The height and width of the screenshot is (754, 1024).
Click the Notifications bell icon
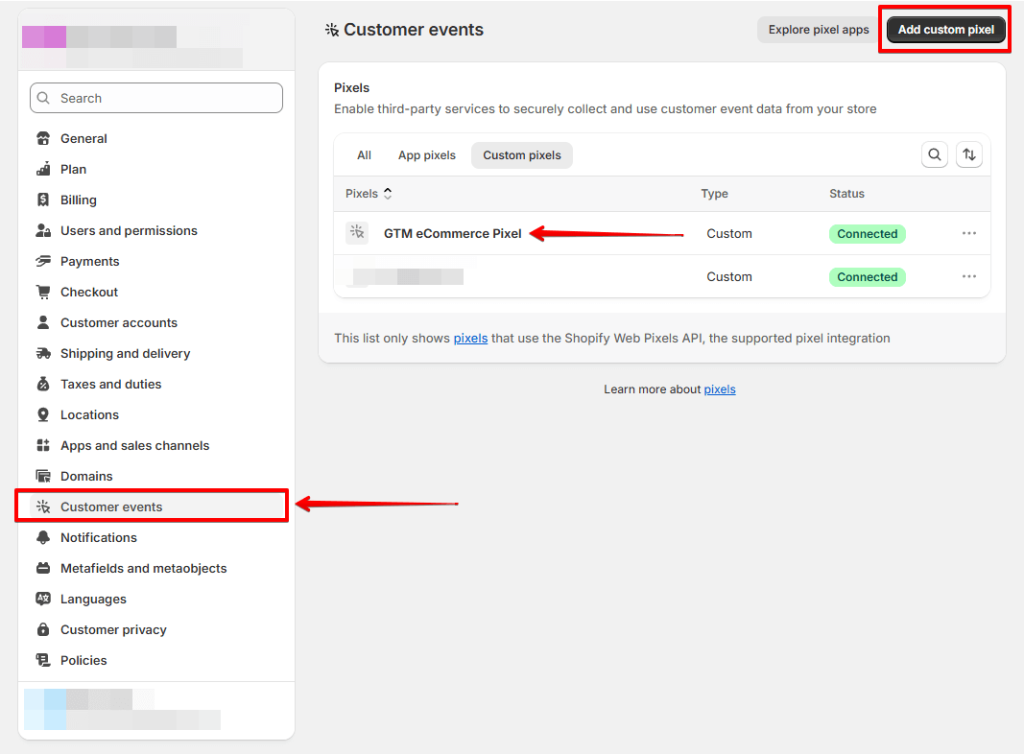coord(43,537)
